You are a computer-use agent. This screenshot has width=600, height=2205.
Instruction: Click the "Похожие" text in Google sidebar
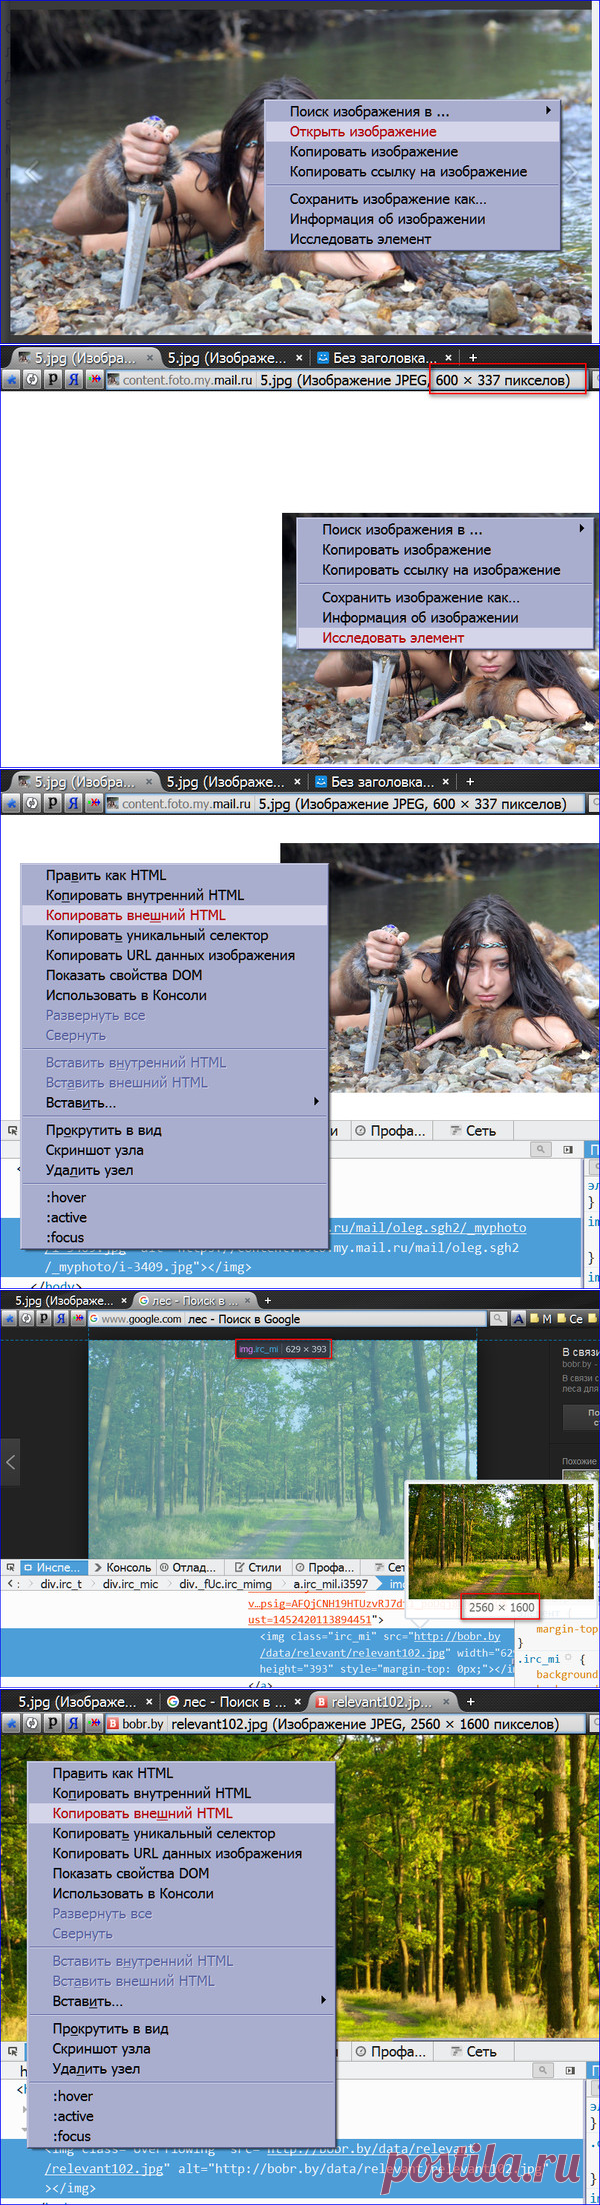pos(579,1461)
